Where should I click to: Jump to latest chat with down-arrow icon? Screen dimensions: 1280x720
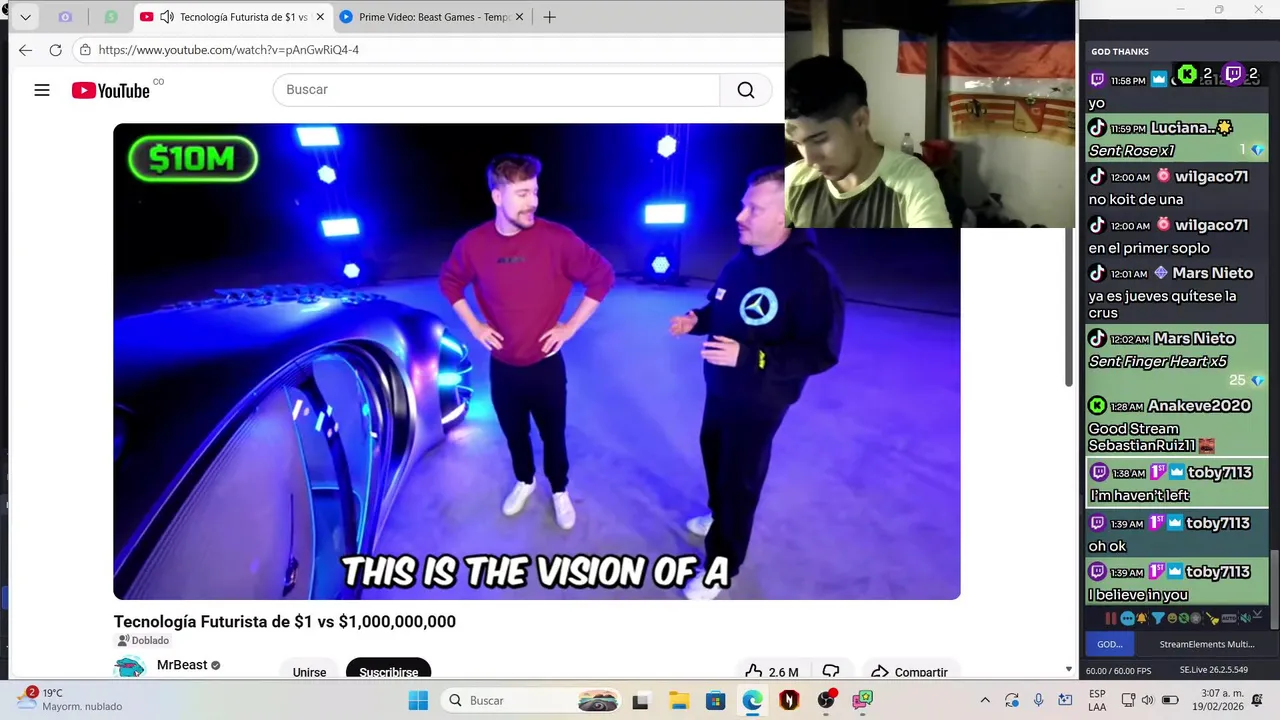[1258, 614]
